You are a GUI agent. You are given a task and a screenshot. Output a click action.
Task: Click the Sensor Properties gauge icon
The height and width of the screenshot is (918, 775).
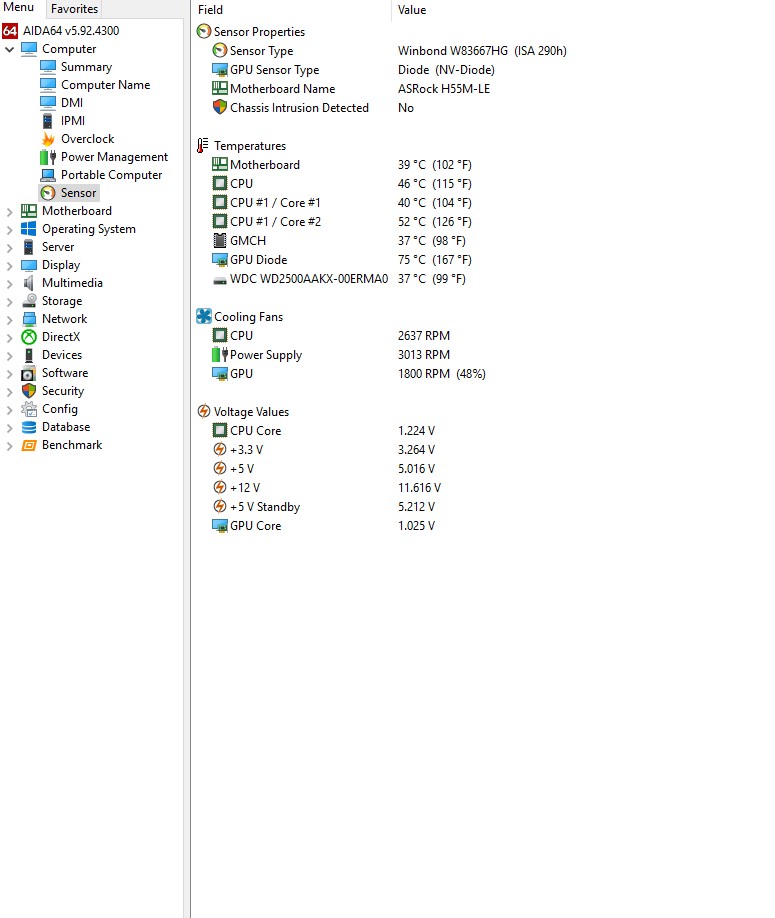pos(204,31)
